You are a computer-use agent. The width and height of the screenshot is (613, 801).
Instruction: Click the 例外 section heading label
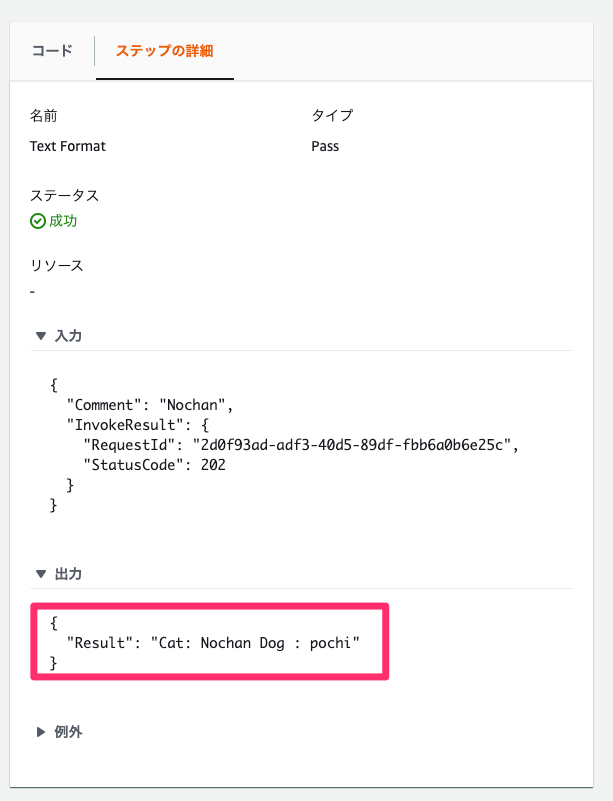(x=68, y=732)
